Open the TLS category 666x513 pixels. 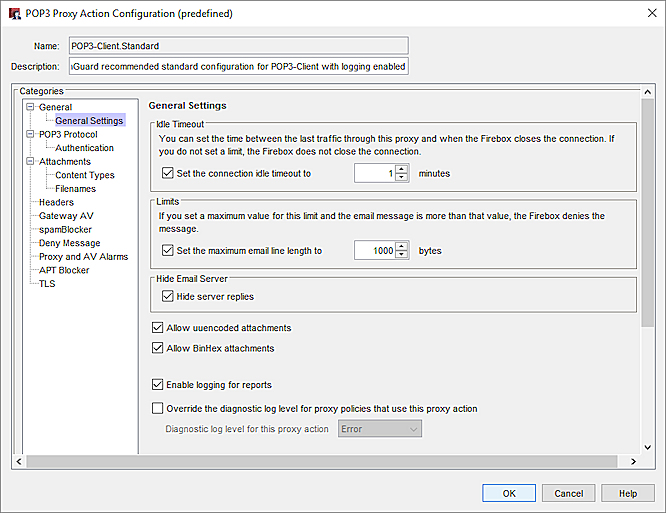click(x=47, y=284)
